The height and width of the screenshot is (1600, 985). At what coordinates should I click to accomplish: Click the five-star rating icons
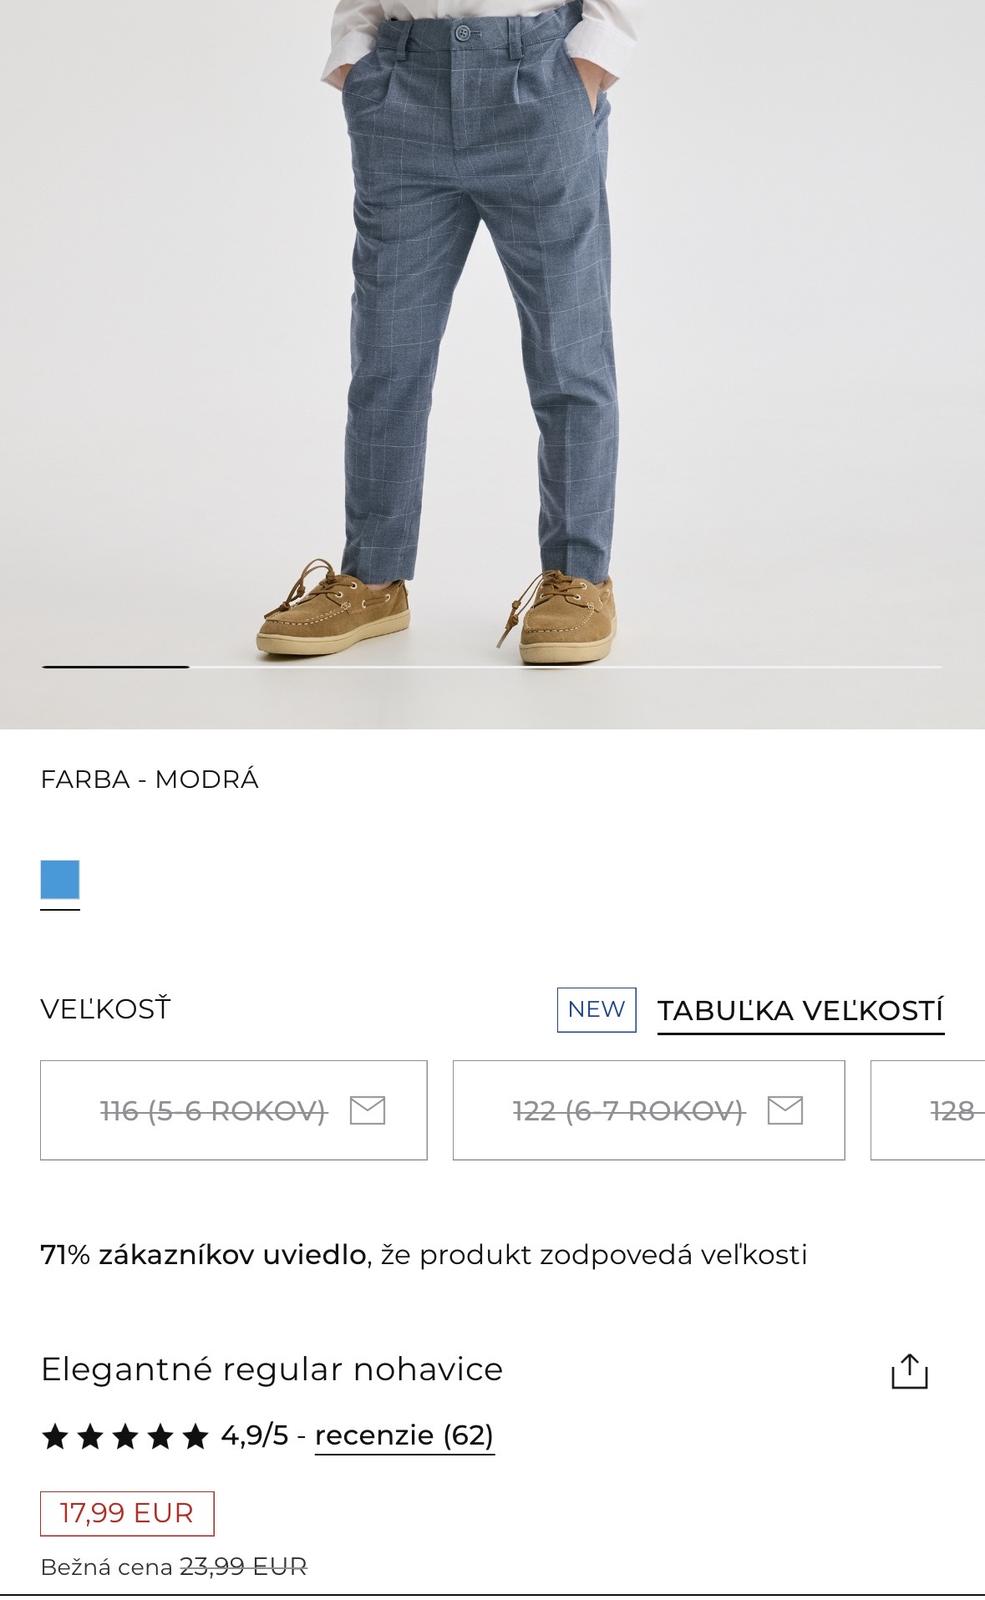[125, 1437]
